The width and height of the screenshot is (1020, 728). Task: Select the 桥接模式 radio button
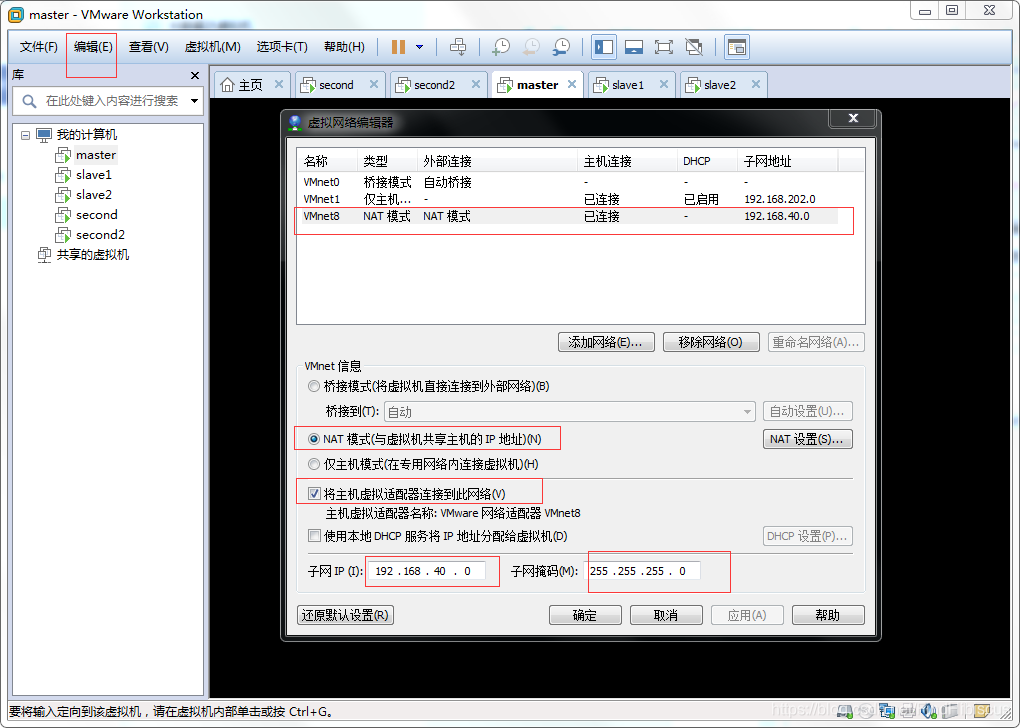(x=314, y=386)
